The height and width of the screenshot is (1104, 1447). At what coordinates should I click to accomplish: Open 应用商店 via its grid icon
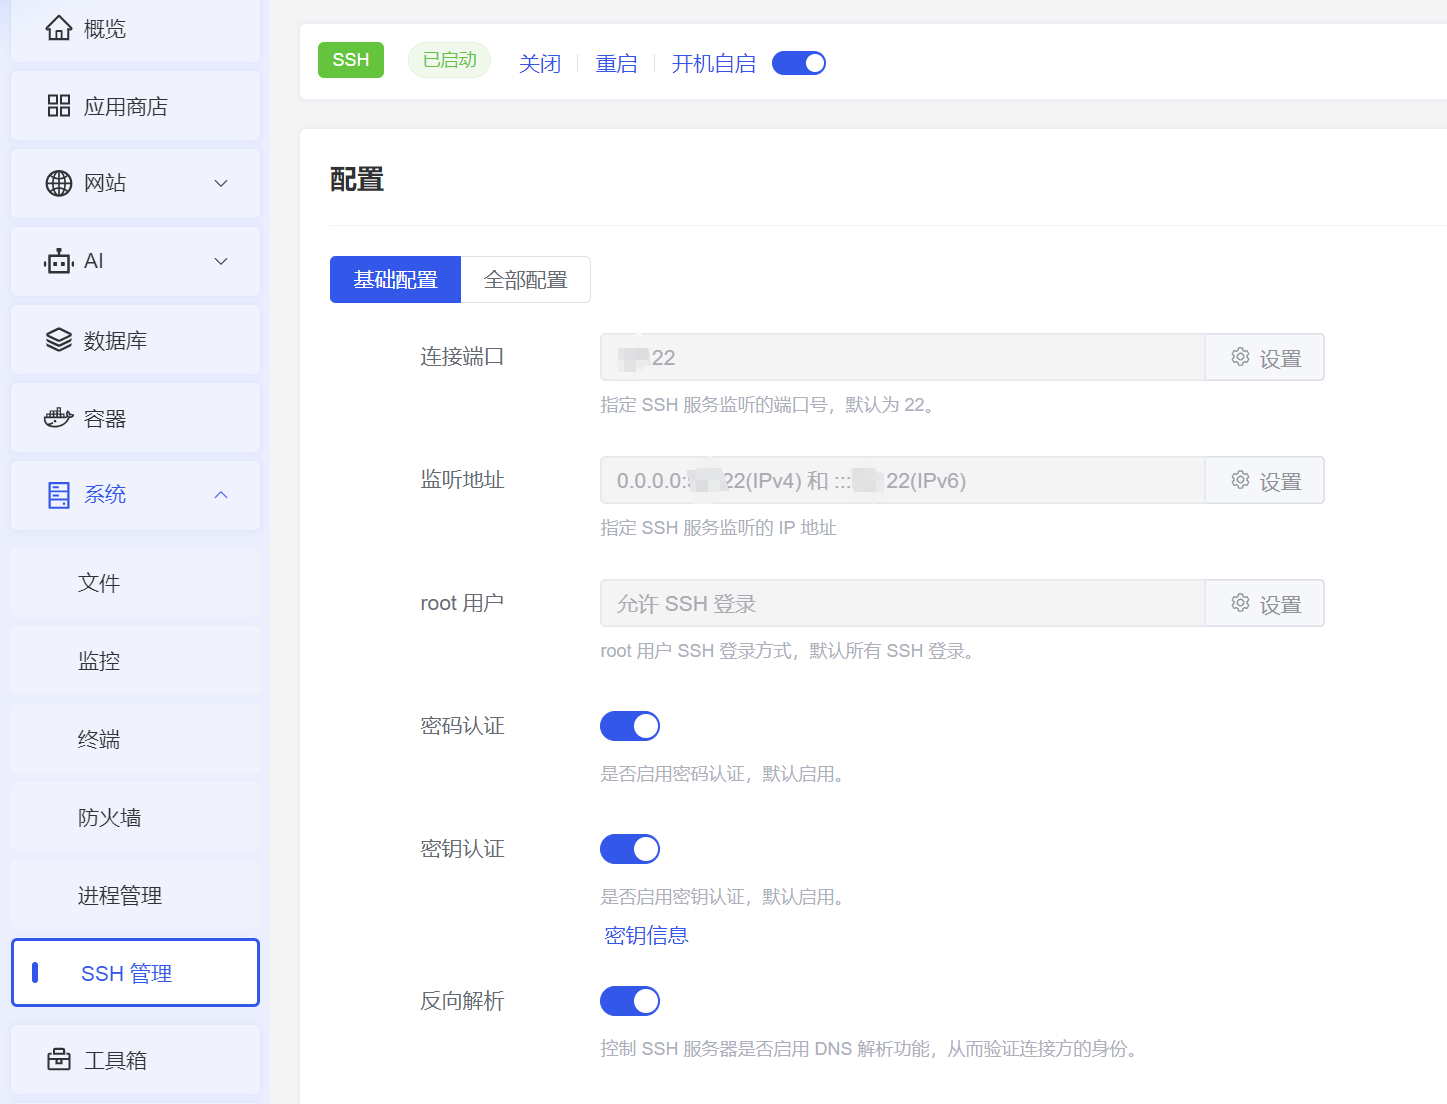(59, 106)
